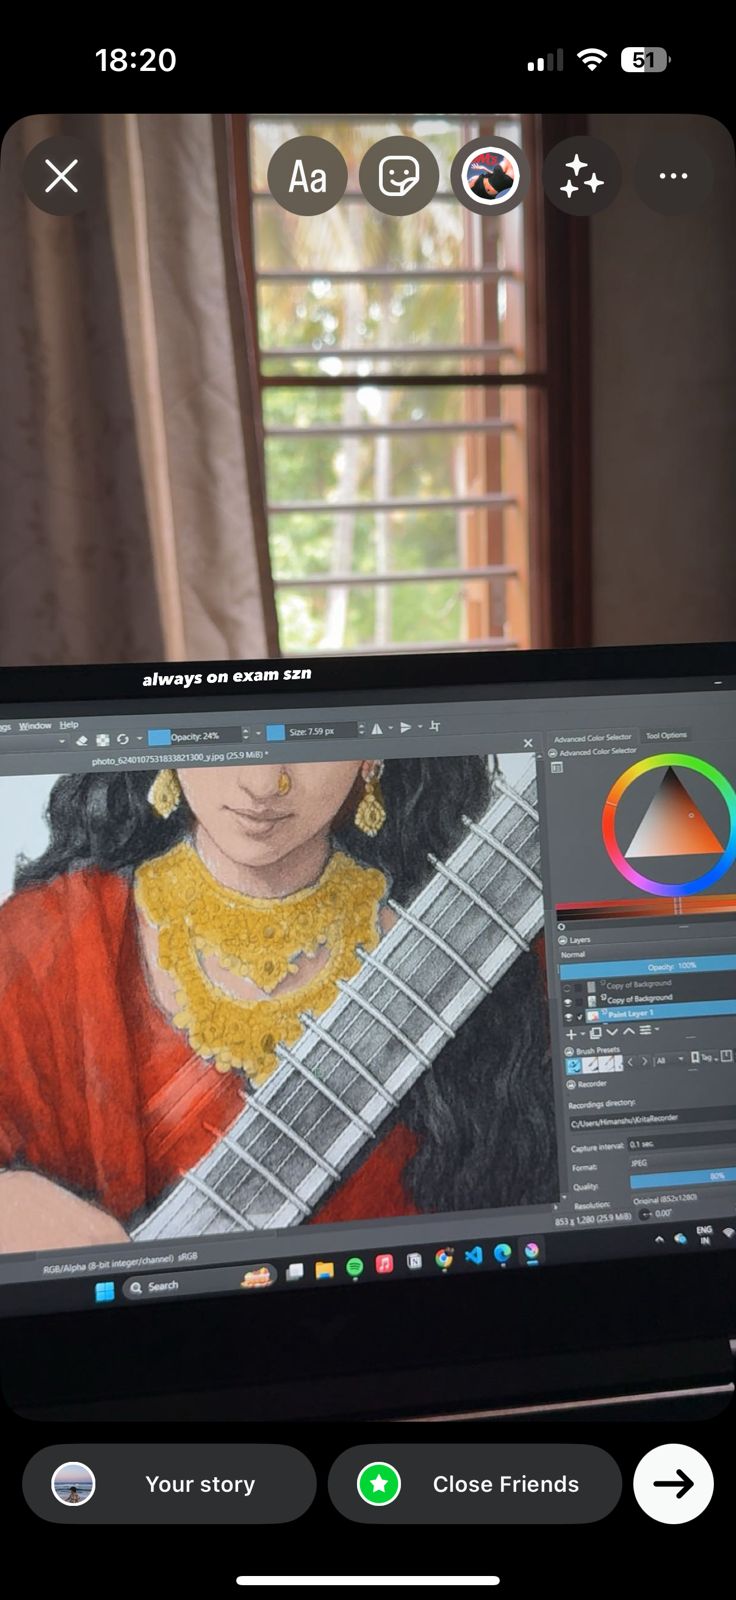Screen dimensions: 736x1600
Task: Share to Your story
Action: tap(169, 1484)
